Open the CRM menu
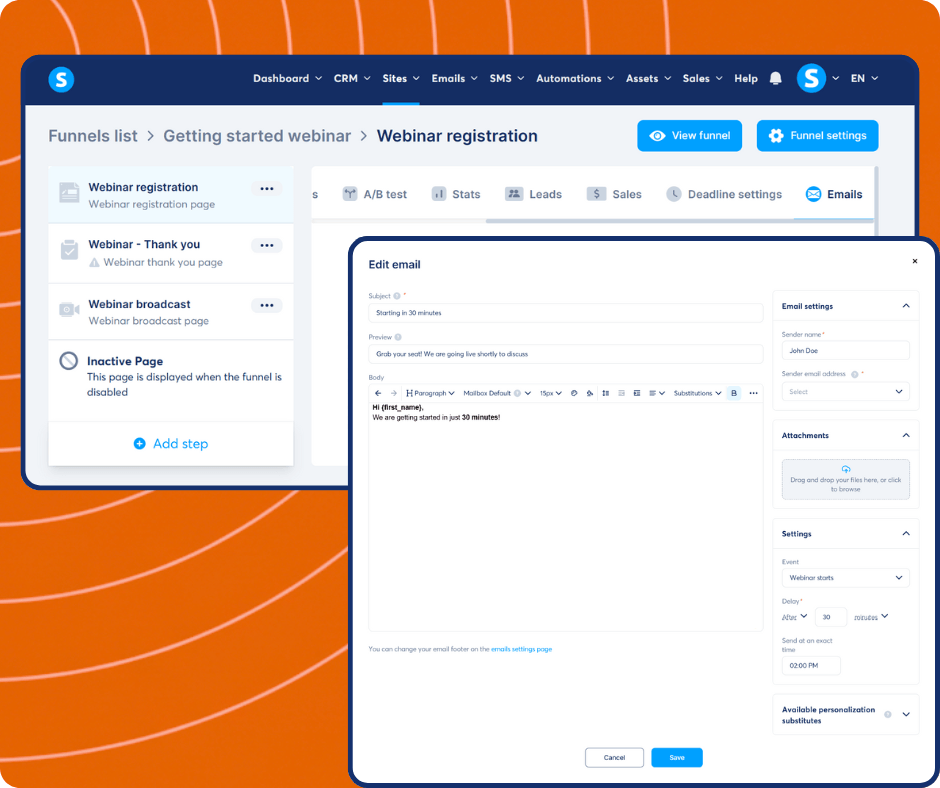Viewport: 940px width, 788px height. (352, 79)
